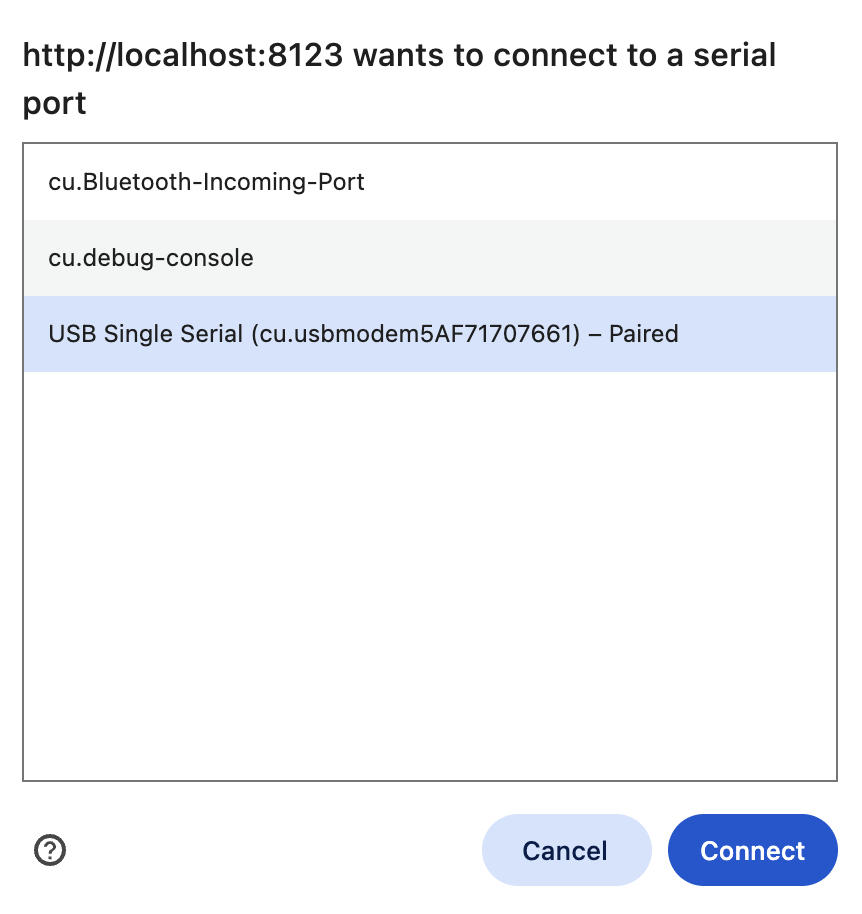The image size is (862, 914).
Task: Re-select the highlighted USB Single Serial row
Action: tap(362, 334)
